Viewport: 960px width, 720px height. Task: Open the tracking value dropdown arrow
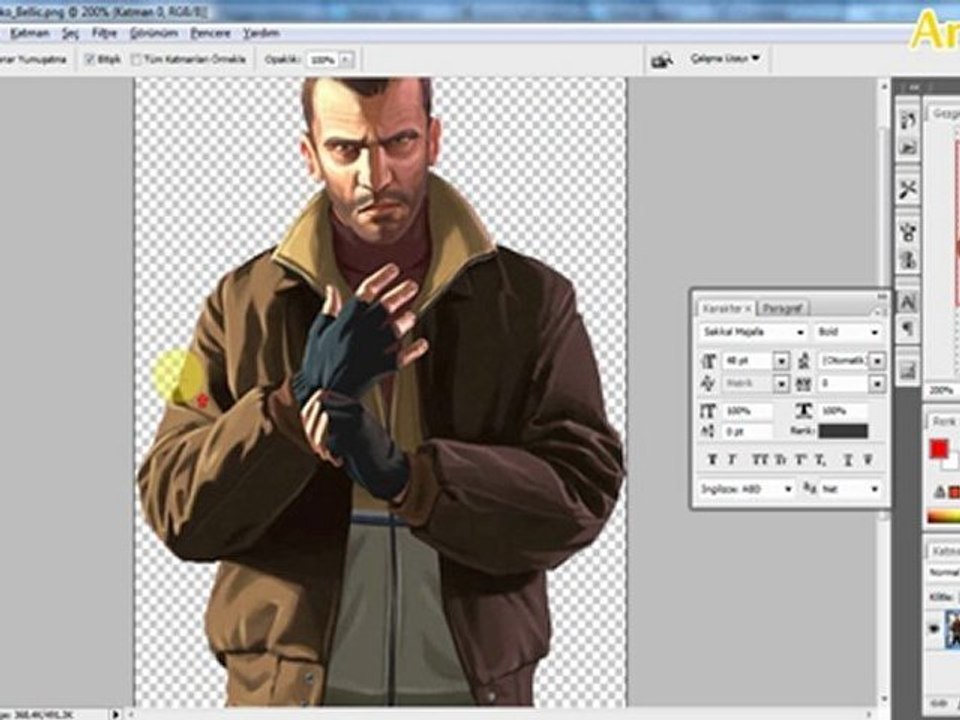coord(877,384)
